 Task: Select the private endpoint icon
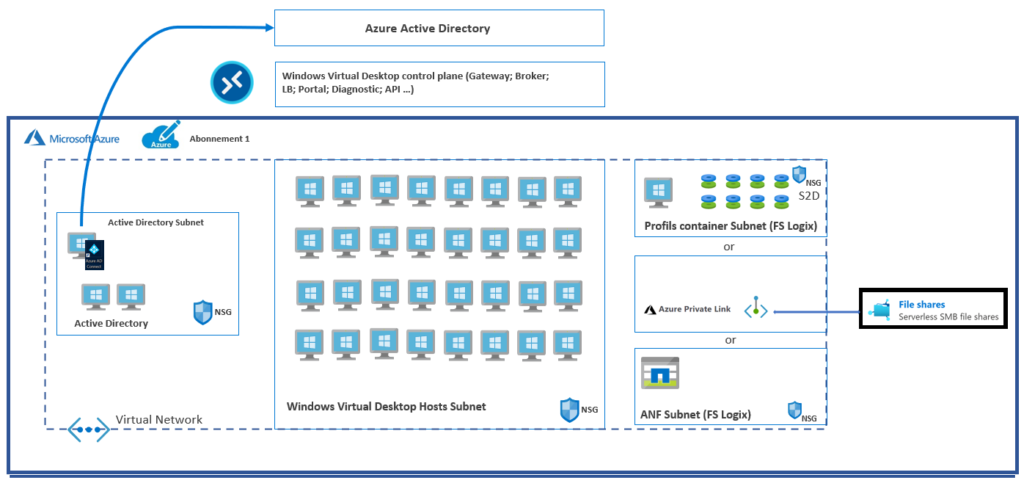point(756,308)
